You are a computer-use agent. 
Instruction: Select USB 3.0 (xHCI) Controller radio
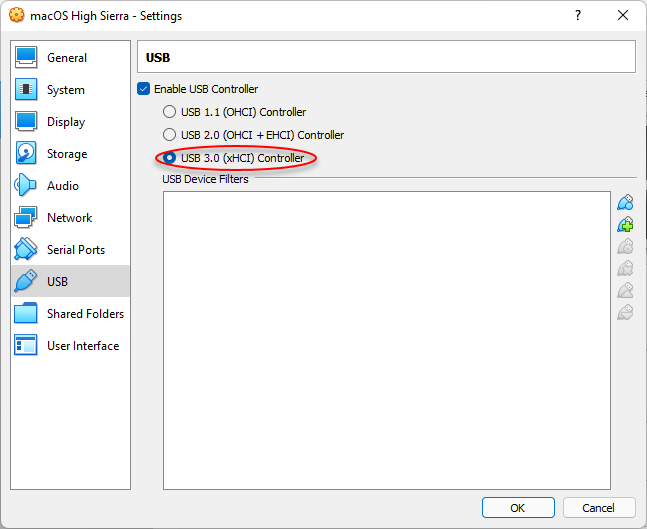tap(169, 158)
